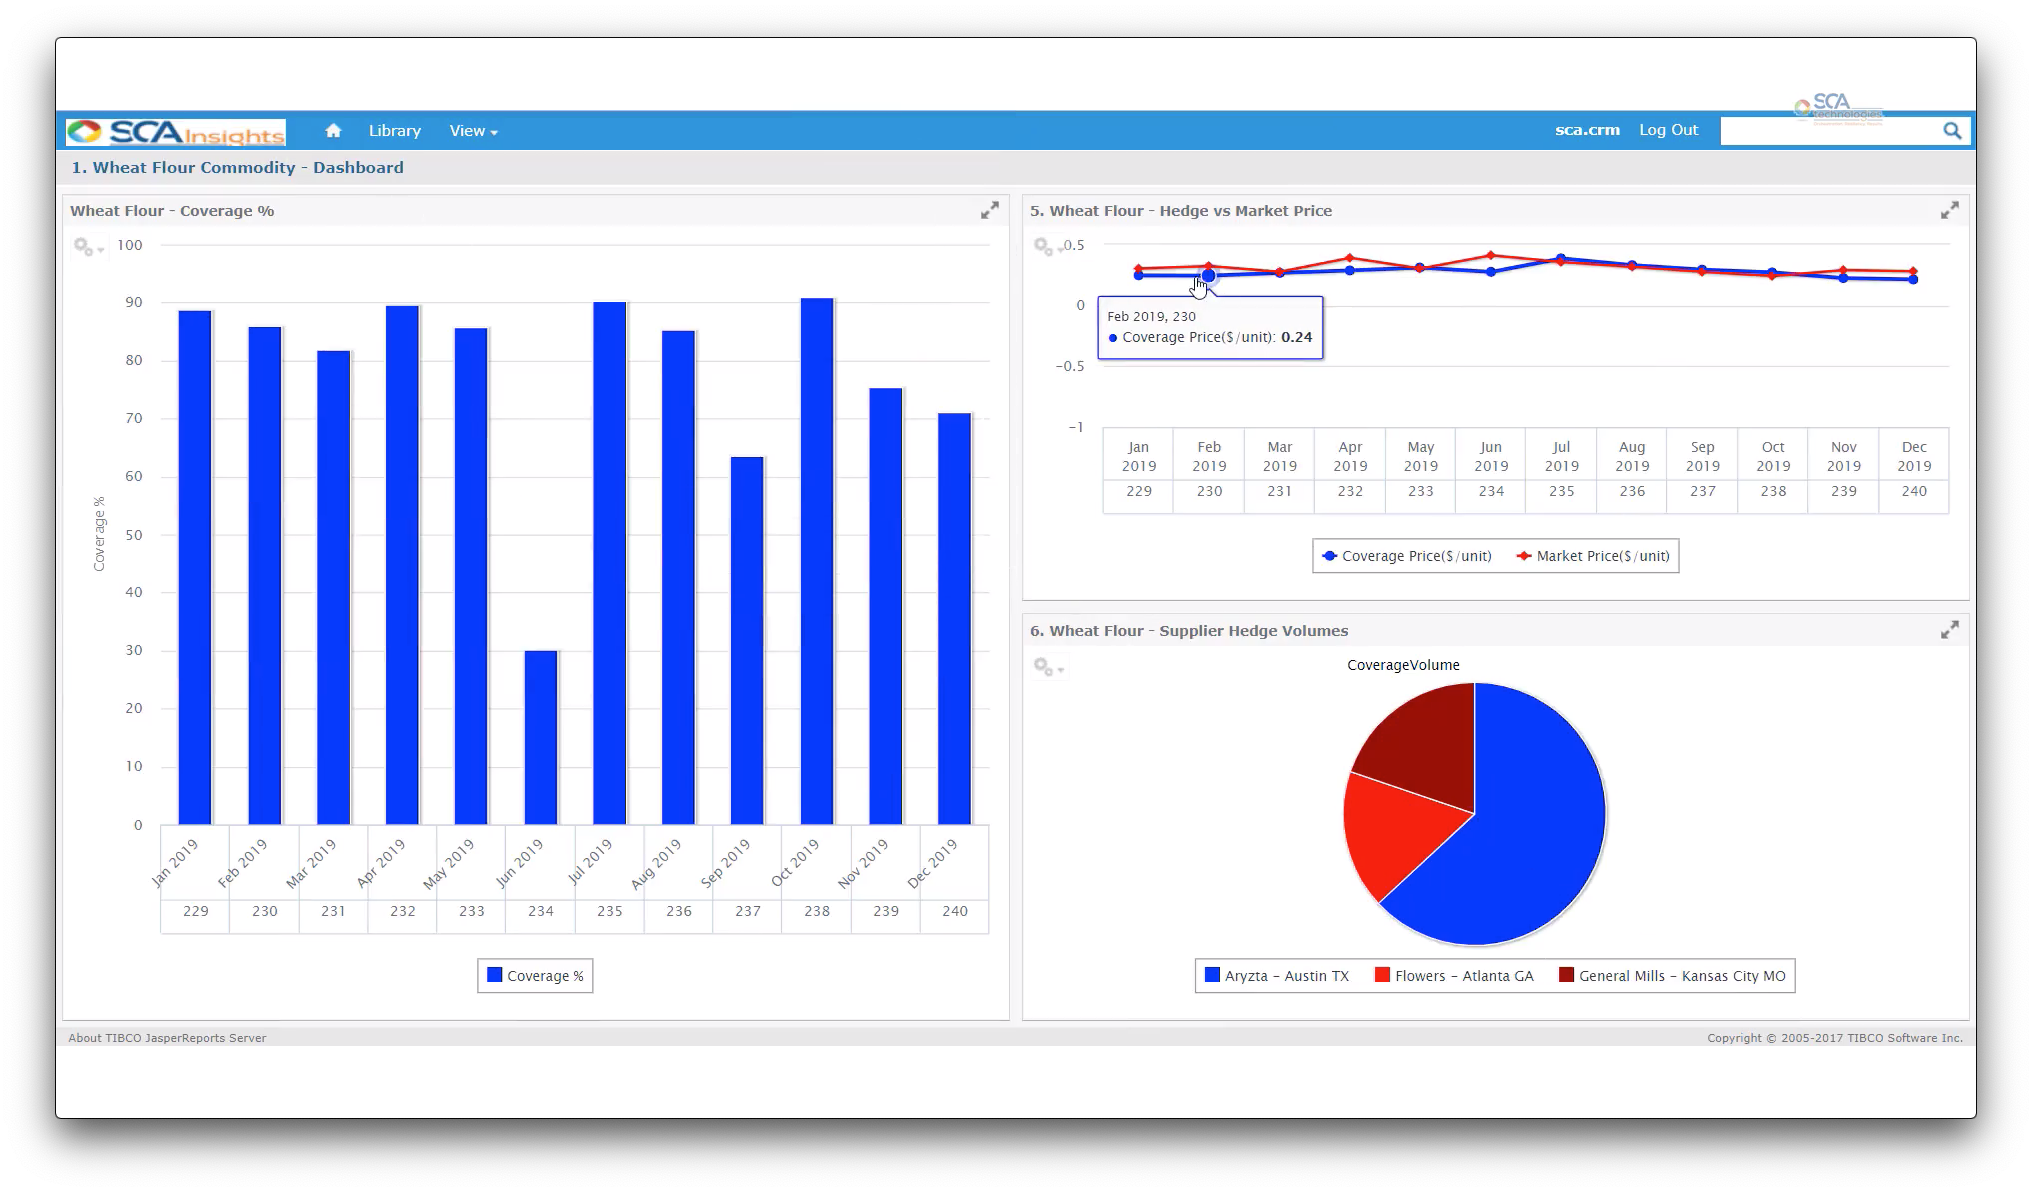Image resolution: width=2032 pixels, height=1192 pixels.
Task: Open About TIBCO JasperReports Server link
Action: pyautogui.click(x=167, y=1038)
